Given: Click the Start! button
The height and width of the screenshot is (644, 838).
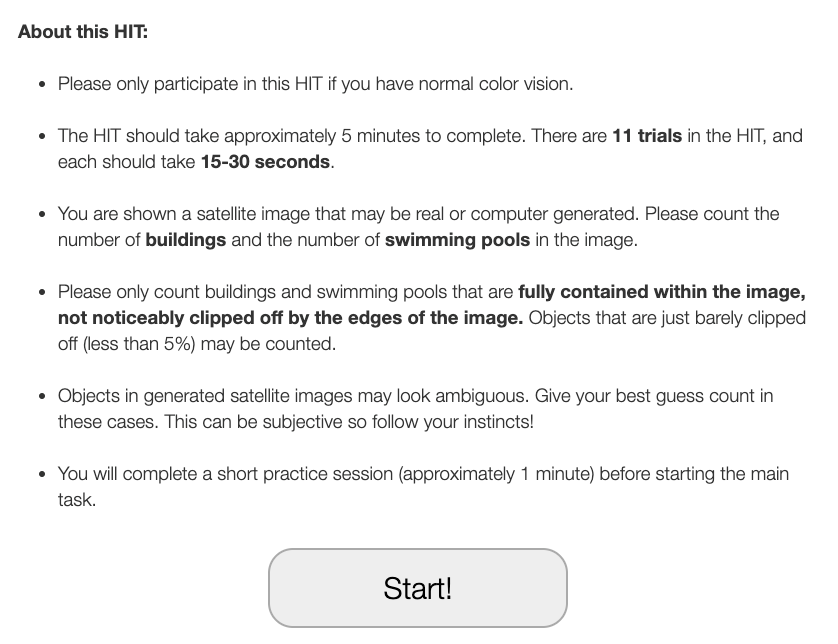Looking at the screenshot, I should click(417, 587).
